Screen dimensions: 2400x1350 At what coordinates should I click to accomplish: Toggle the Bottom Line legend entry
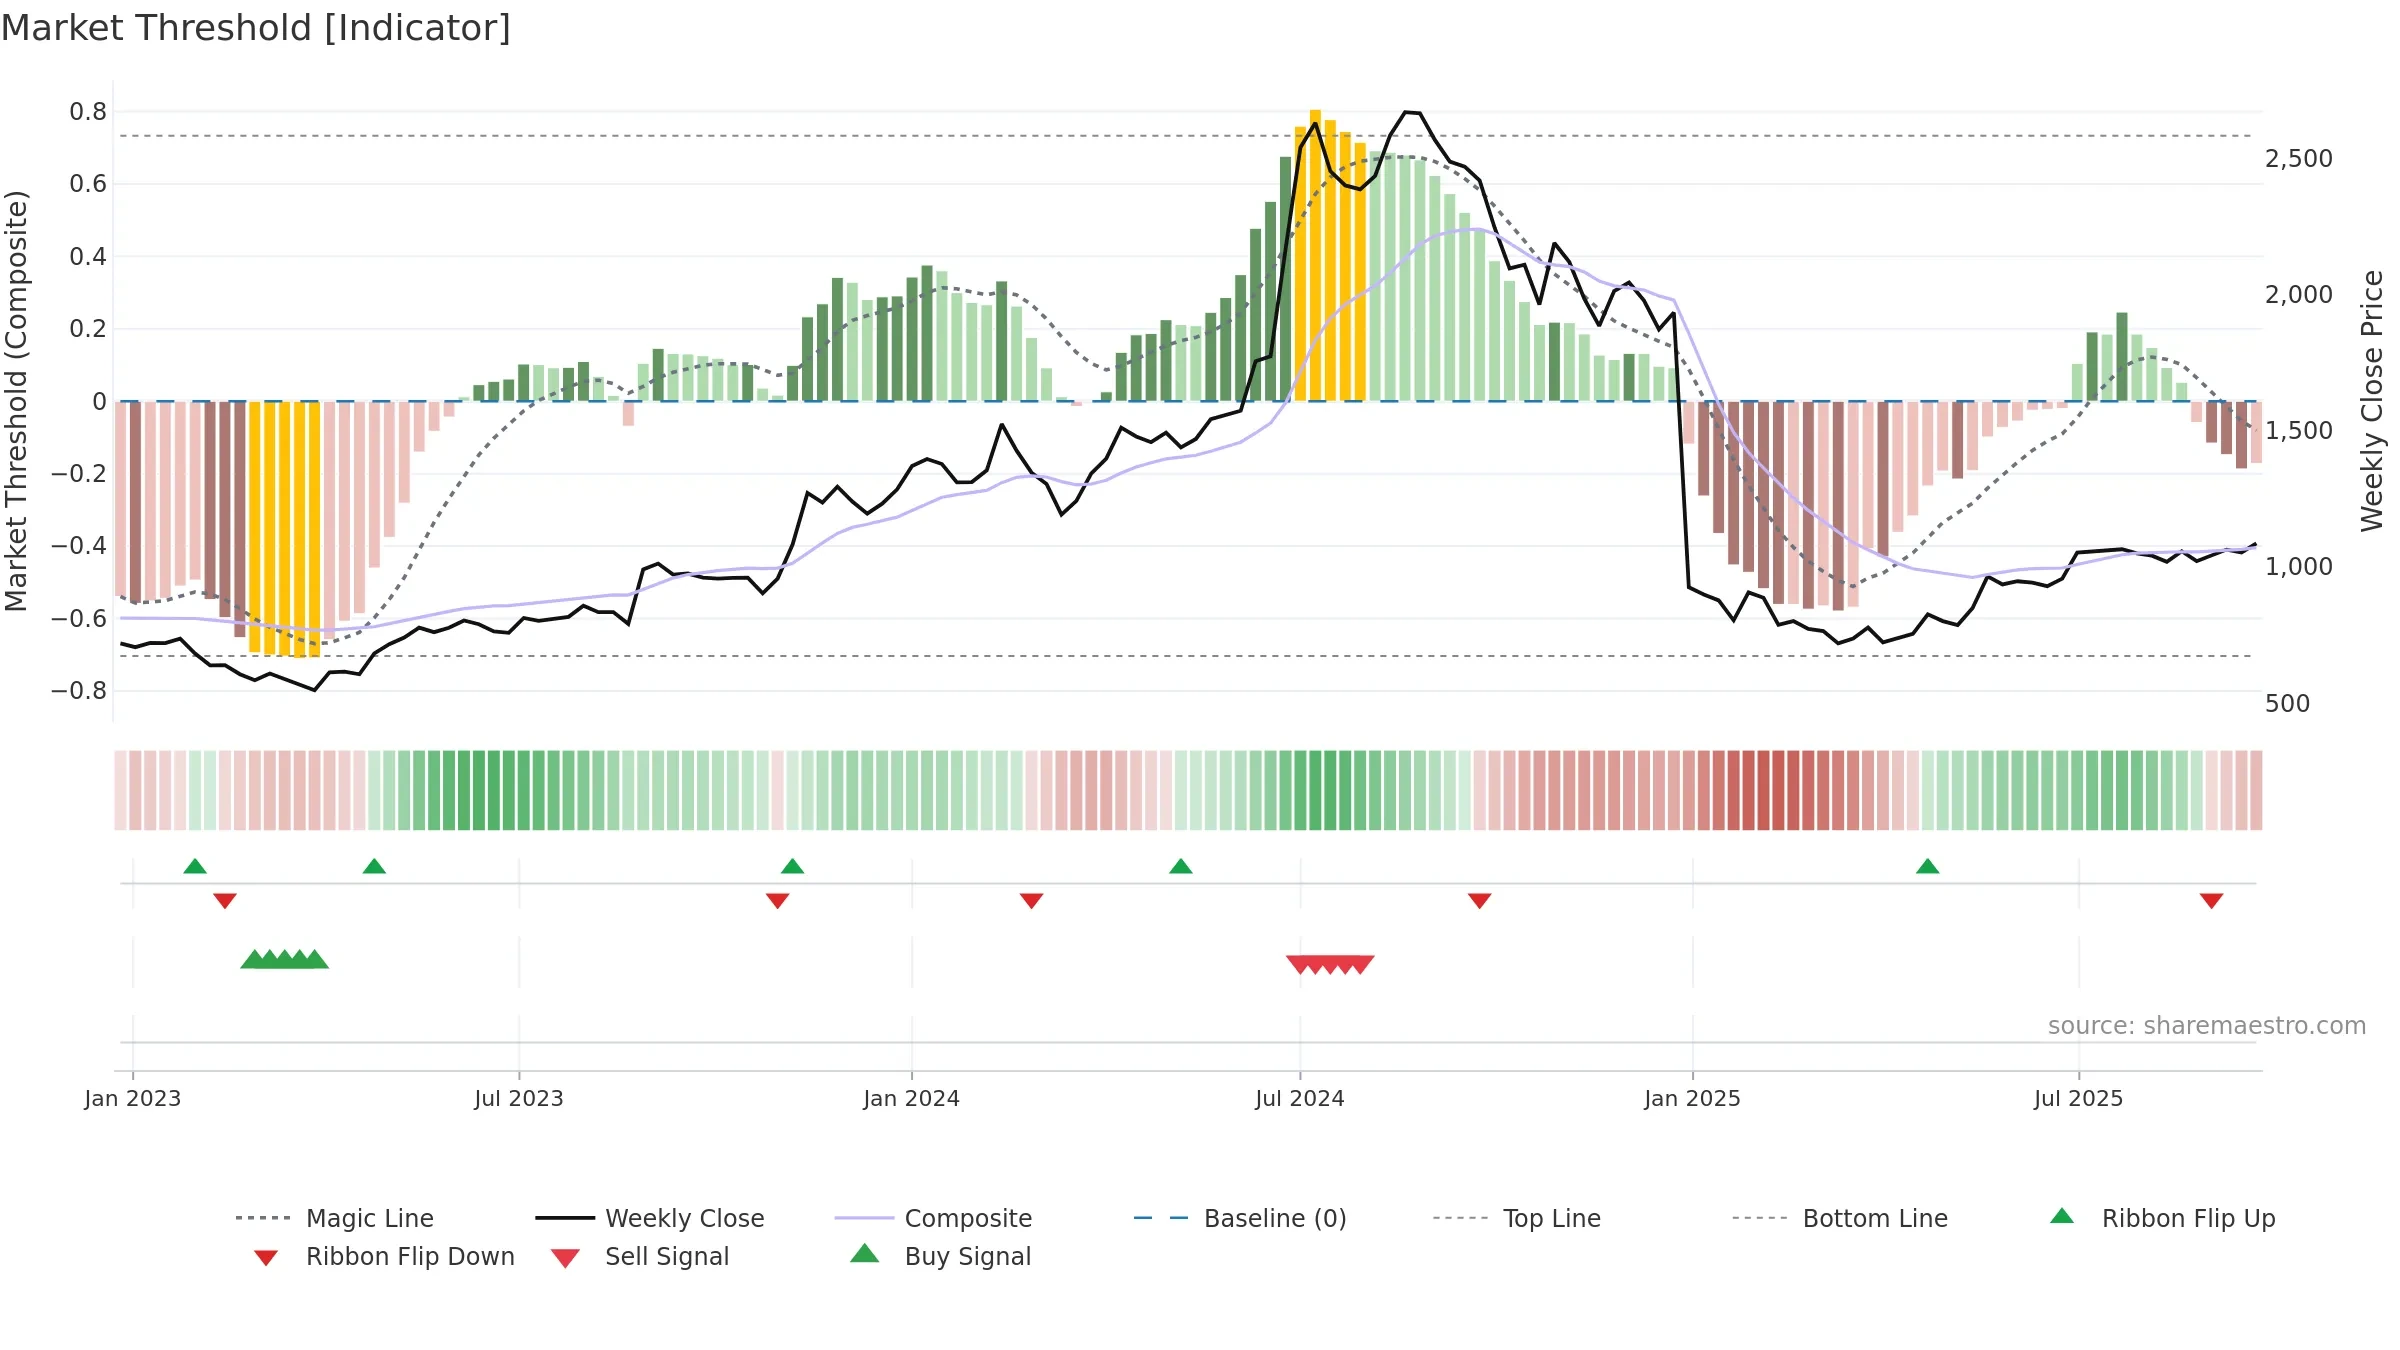tap(1840, 1218)
